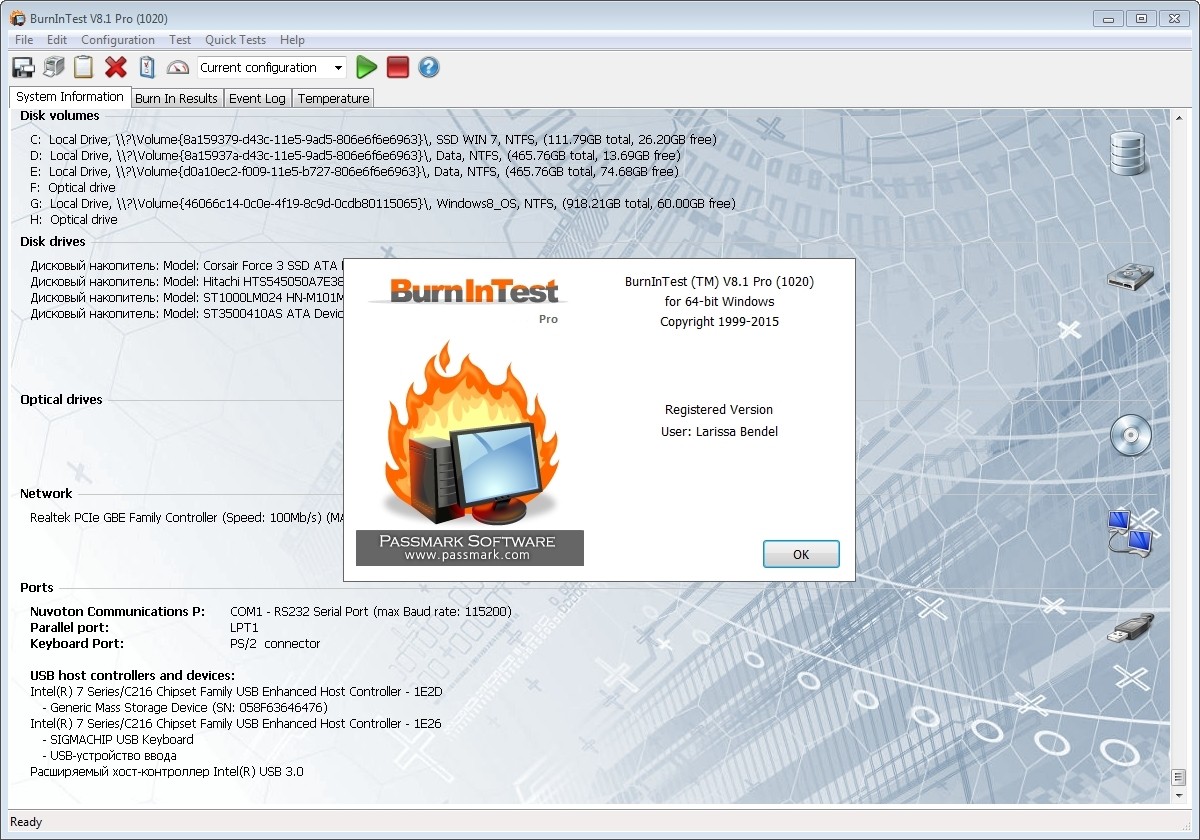
Task: Click the Corsair Force 3 SSD row
Action: click(x=187, y=265)
